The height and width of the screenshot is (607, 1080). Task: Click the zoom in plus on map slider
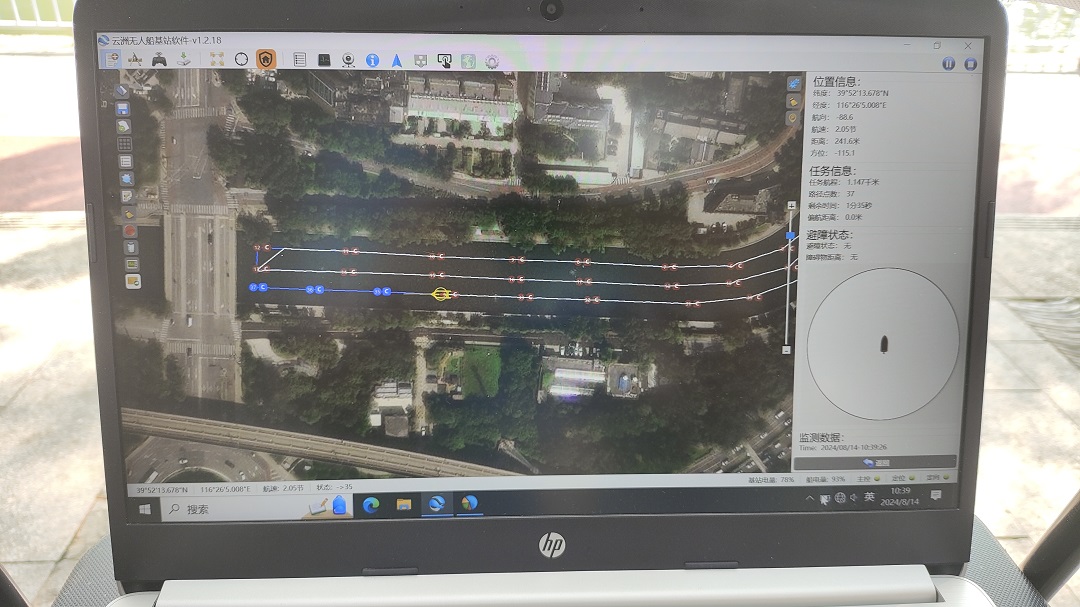tap(792, 206)
